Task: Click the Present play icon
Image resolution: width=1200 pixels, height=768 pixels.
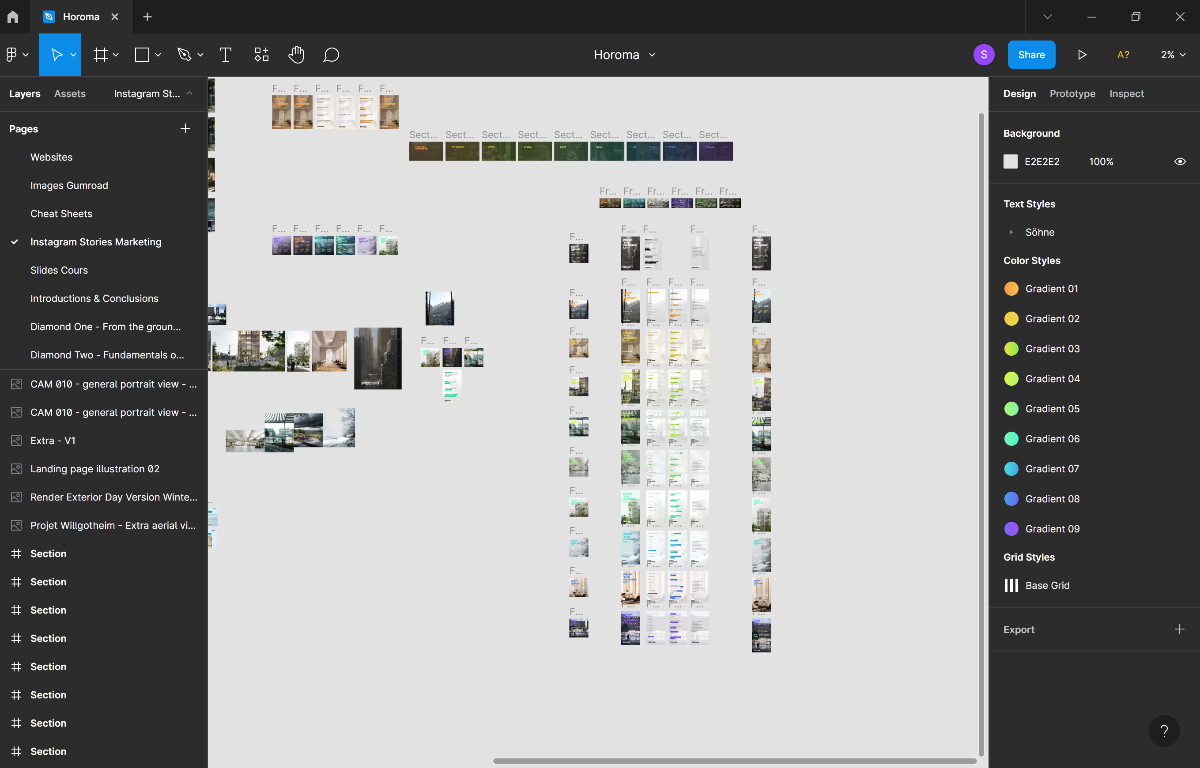Action: 1082,55
